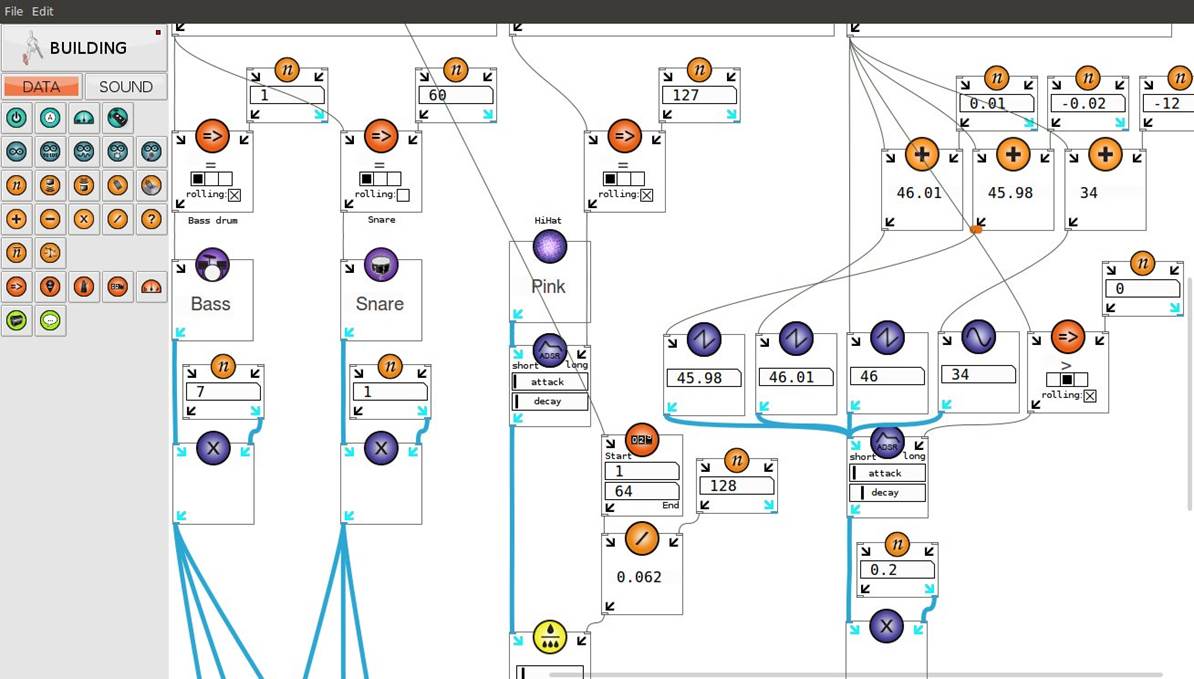Click the BUILDING mode button
The height and width of the screenshot is (679, 1194).
click(83, 47)
